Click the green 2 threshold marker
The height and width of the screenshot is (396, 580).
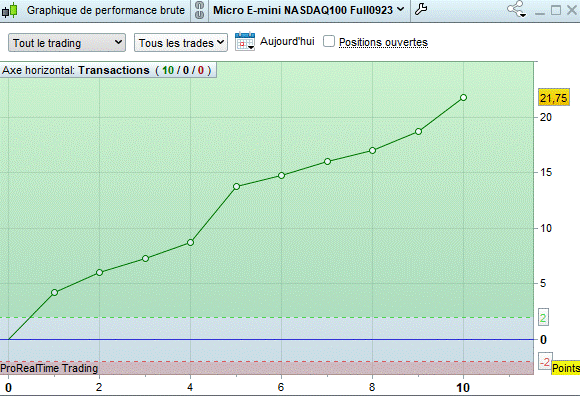[x=543, y=317]
